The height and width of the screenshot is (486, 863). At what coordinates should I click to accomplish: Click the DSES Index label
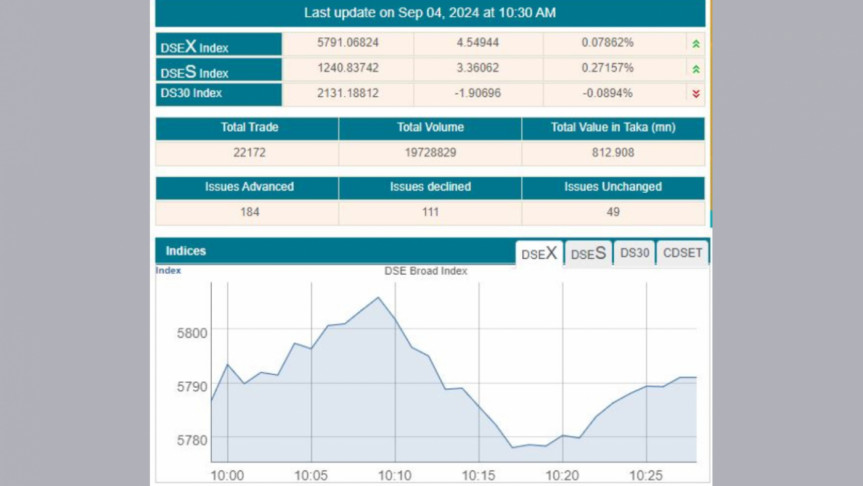point(194,72)
